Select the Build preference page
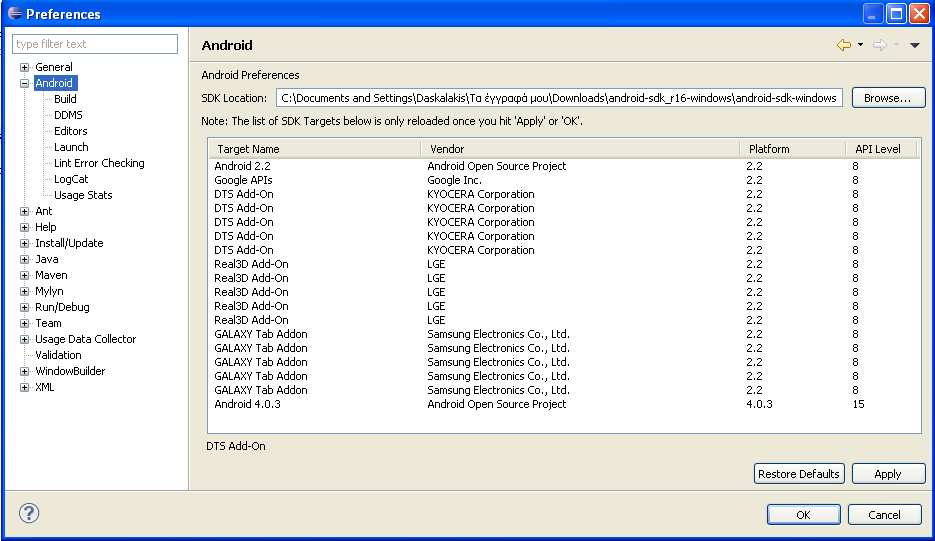 click(65, 99)
